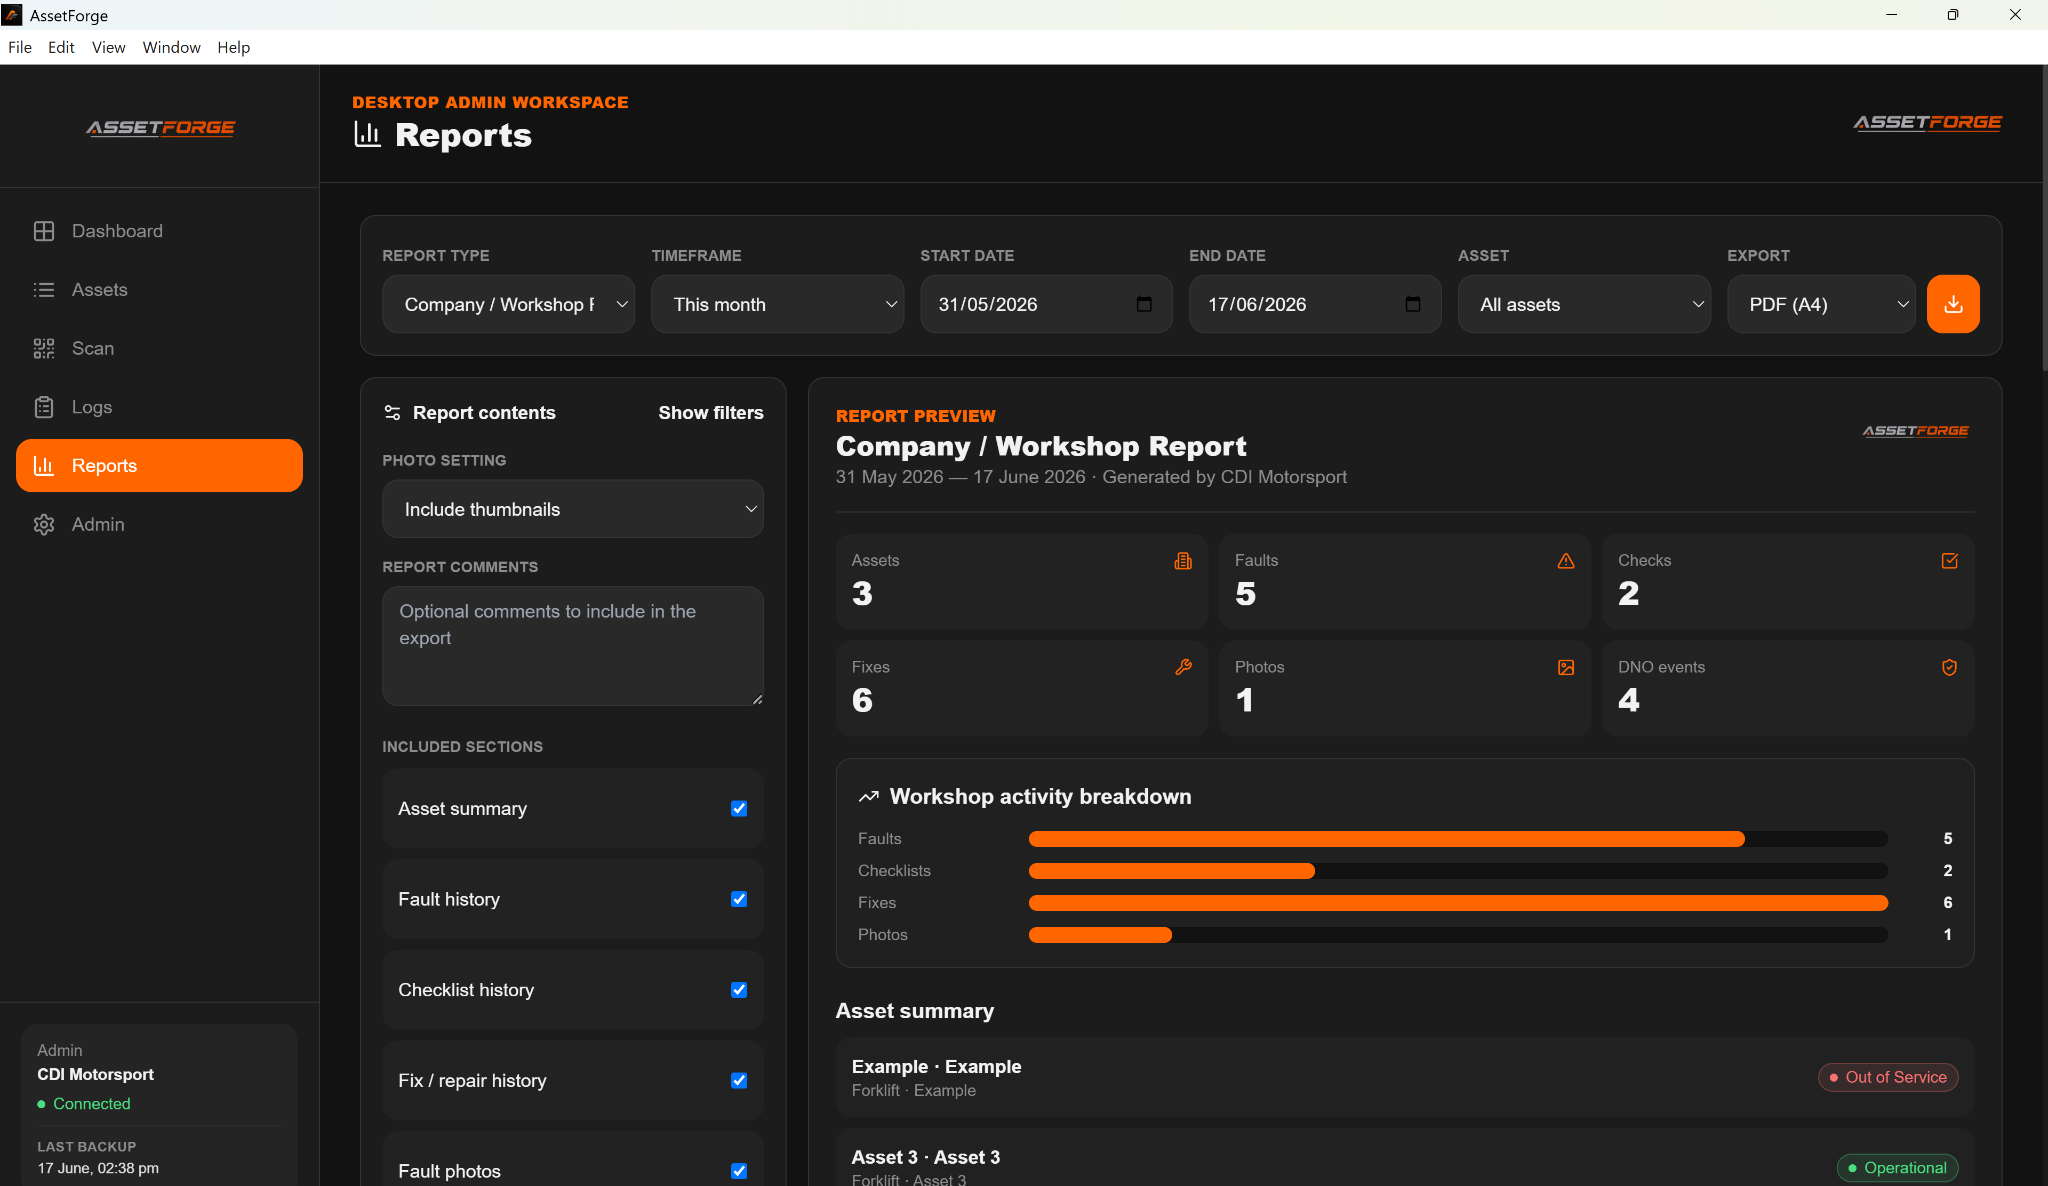The image size is (2048, 1186).
Task: Click the Faults card warning triangle icon
Action: tap(1566, 561)
